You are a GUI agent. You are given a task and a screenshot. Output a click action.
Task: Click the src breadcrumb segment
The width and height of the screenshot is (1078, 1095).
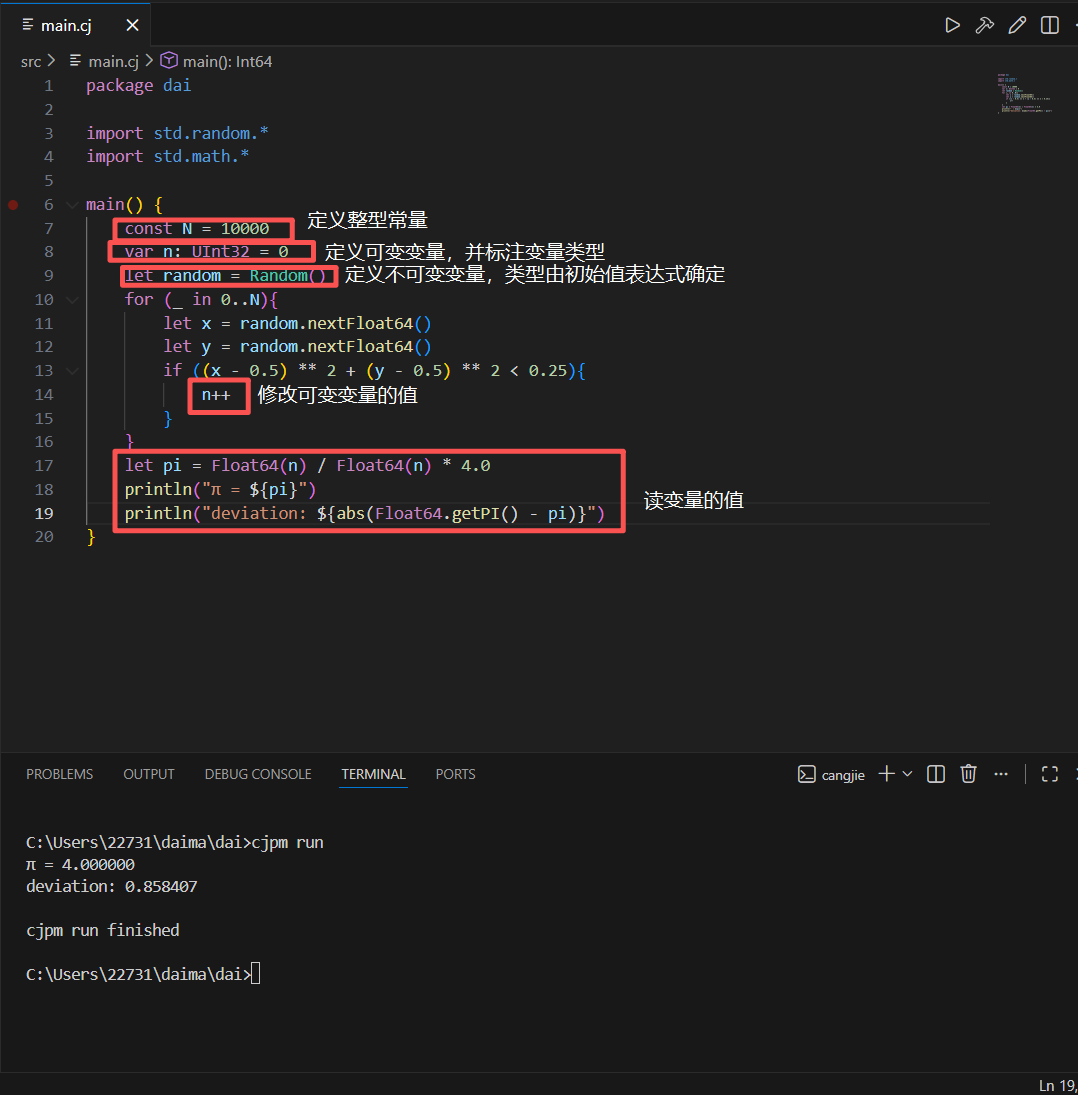click(31, 61)
